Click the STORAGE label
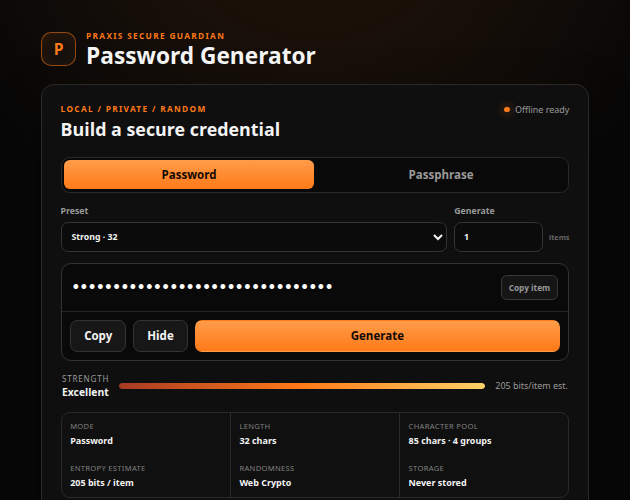 point(426,469)
